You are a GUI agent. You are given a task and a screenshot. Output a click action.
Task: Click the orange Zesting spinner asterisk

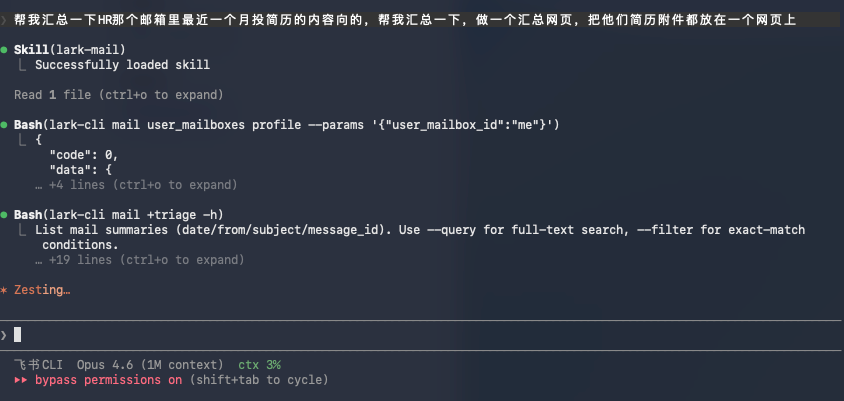point(4,291)
